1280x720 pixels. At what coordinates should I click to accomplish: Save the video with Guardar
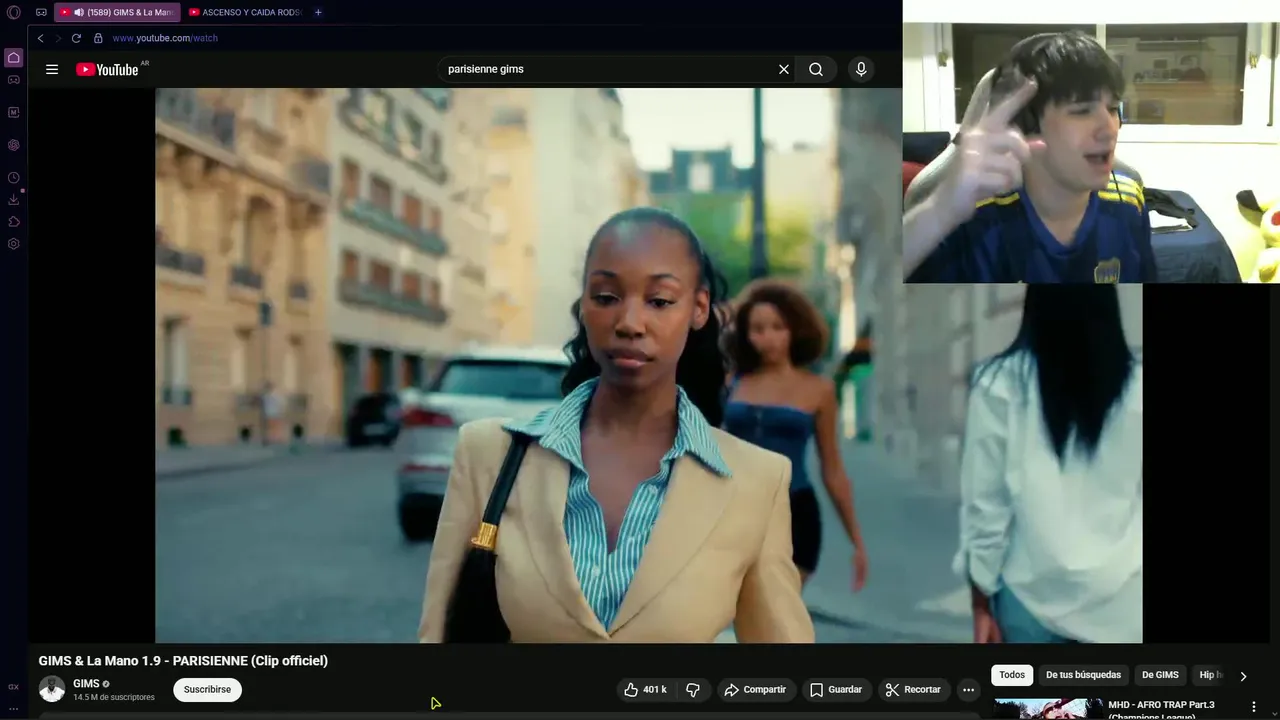836,689
